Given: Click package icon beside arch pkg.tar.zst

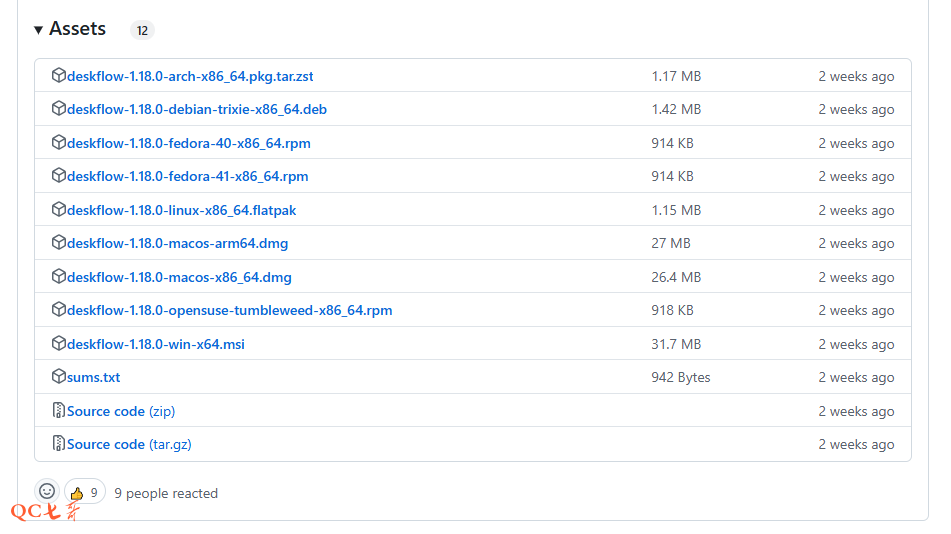Looking at the screenshot, I should [59, 76].
